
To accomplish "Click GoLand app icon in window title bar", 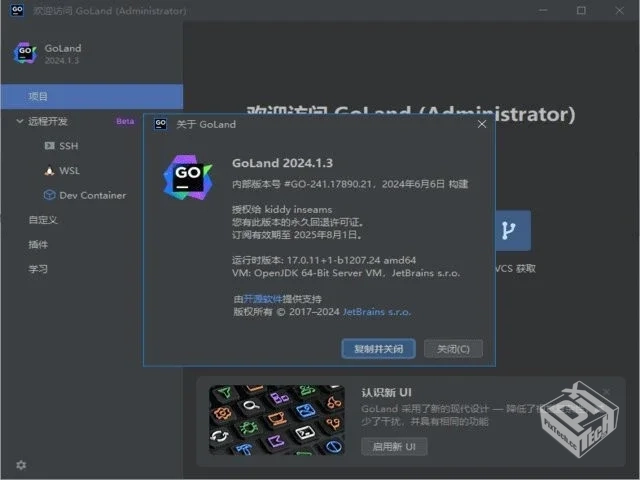I will tap(17, 10).
